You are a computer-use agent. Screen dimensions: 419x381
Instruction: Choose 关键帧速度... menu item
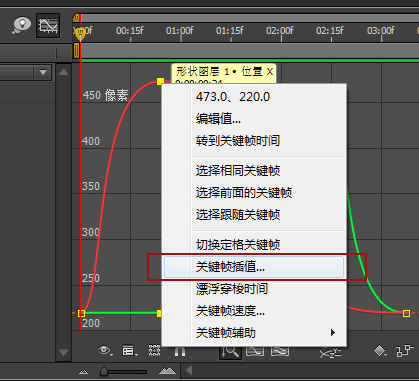coord(254,311)
